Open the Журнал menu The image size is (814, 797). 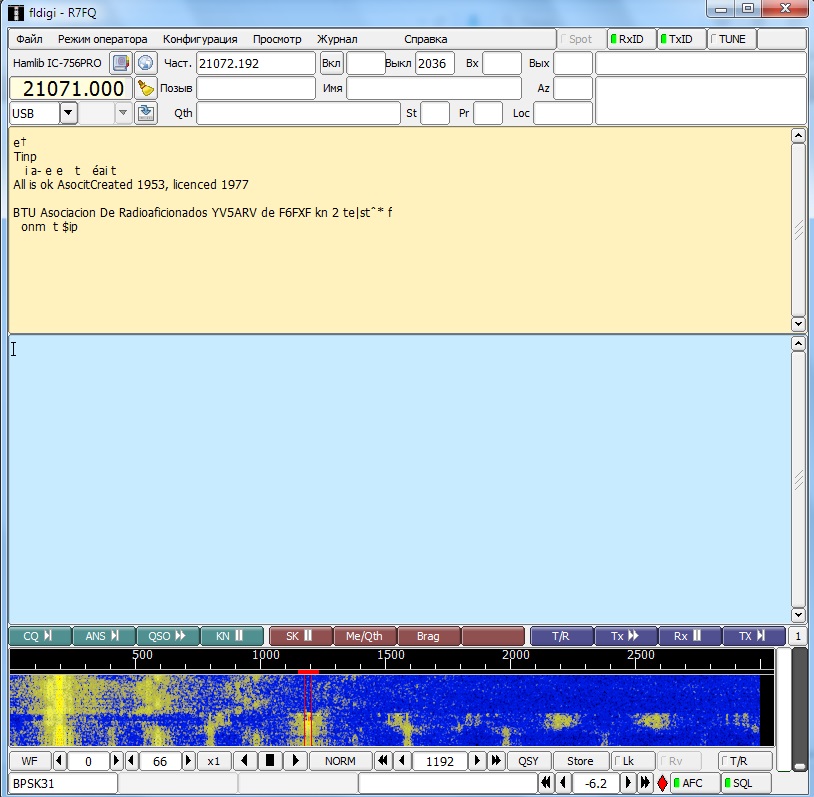coord(337,39)
